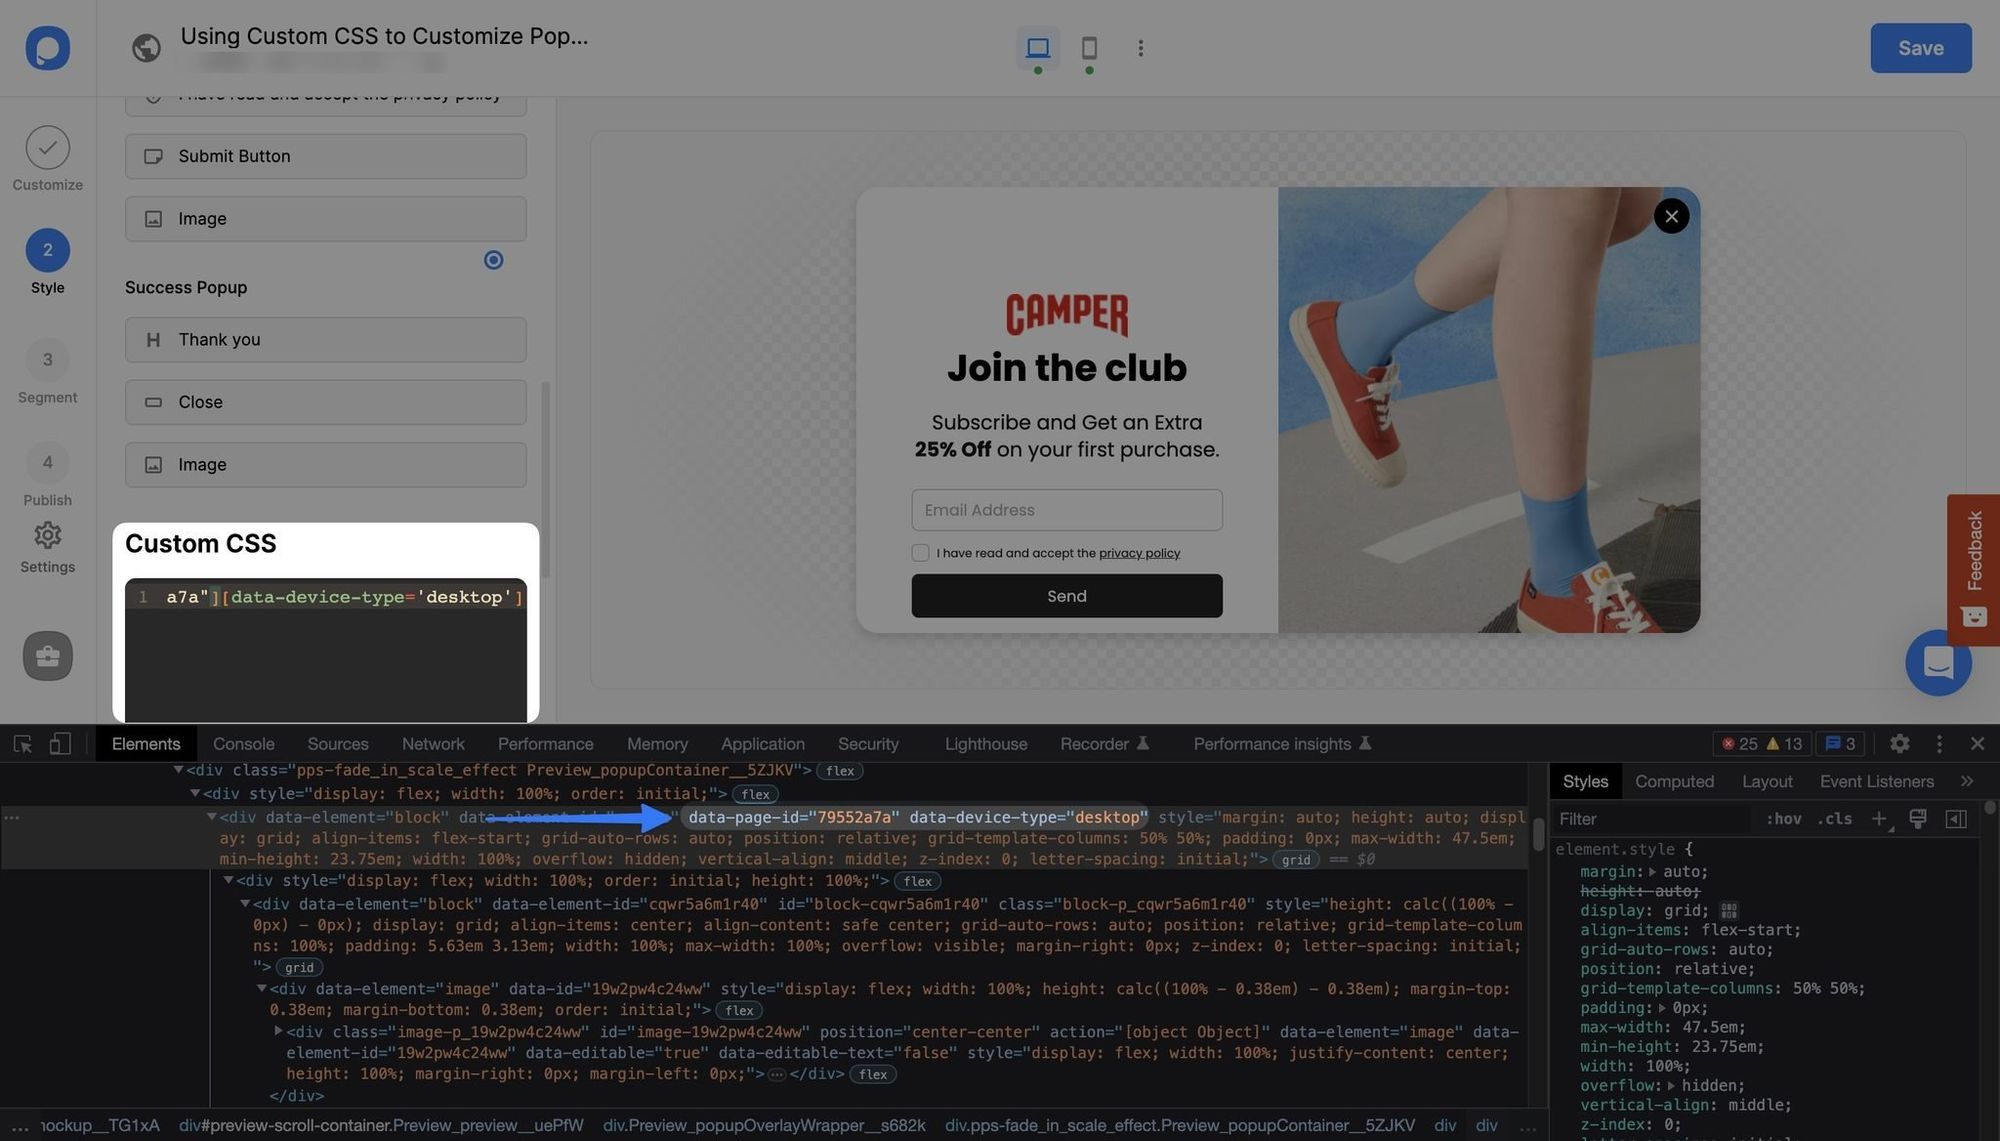Click the Save button
Image resolution: width=2000 pixels, height=1141 pixels.
pyautogui.click(x=1920, y=47)
